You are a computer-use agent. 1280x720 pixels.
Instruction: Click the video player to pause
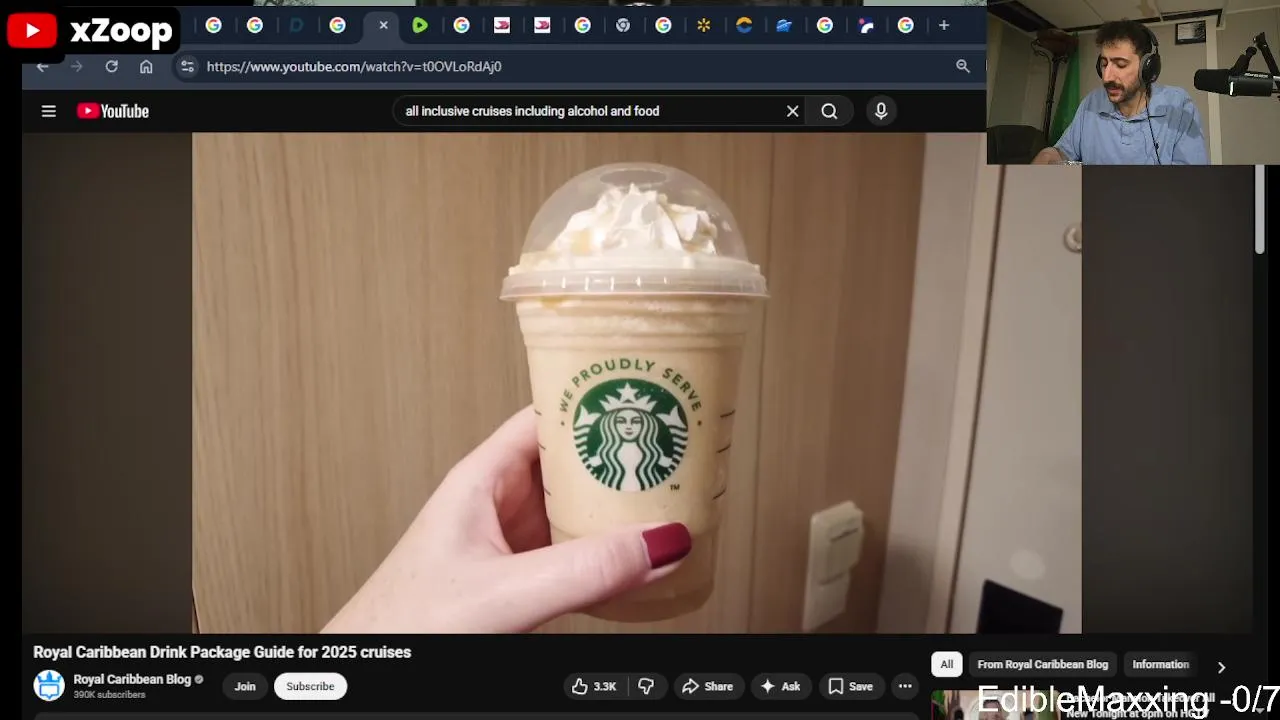[636, 383]
